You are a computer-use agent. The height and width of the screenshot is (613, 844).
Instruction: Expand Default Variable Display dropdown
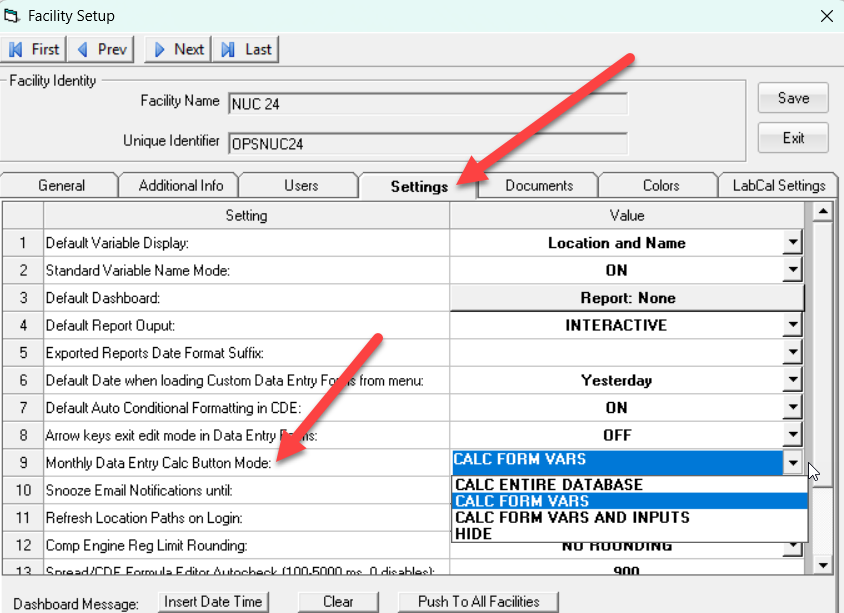793,243
